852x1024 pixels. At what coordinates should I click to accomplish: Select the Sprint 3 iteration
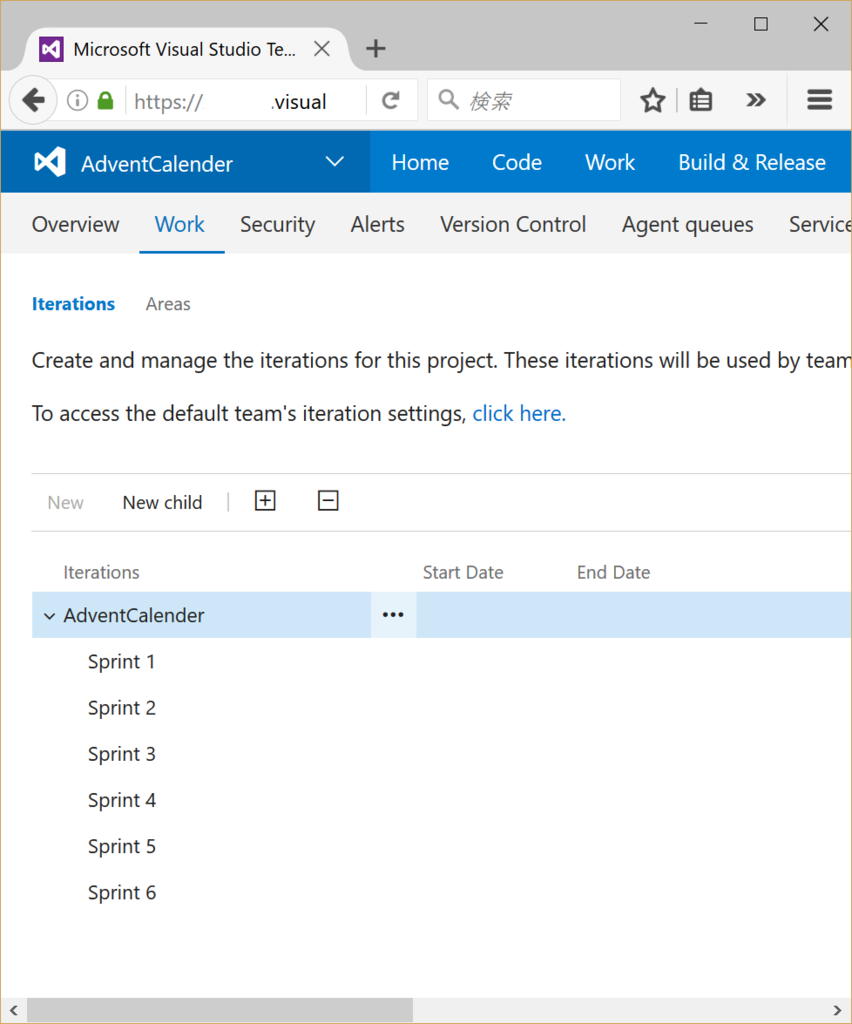click(x=121, y=754)
